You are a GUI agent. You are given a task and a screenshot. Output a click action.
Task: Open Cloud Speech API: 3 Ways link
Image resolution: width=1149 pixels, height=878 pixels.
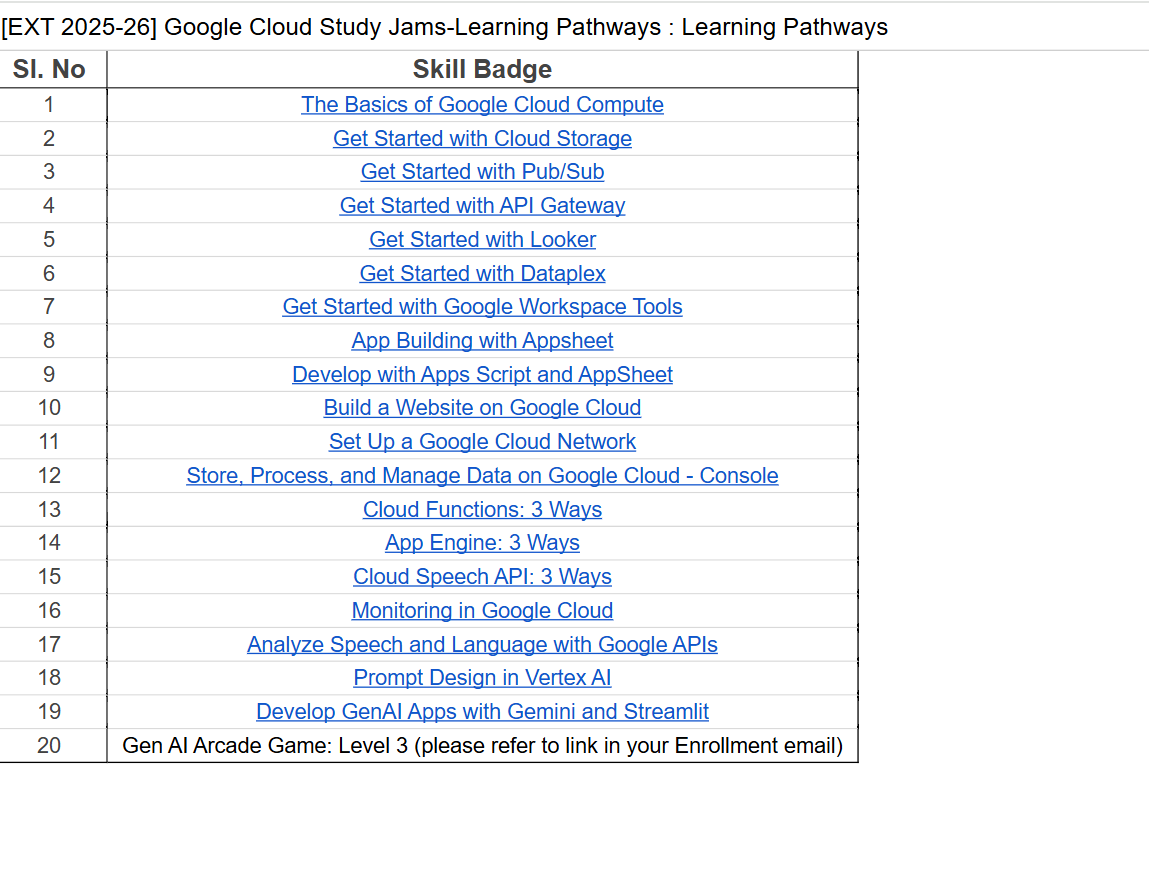point(483,576)
